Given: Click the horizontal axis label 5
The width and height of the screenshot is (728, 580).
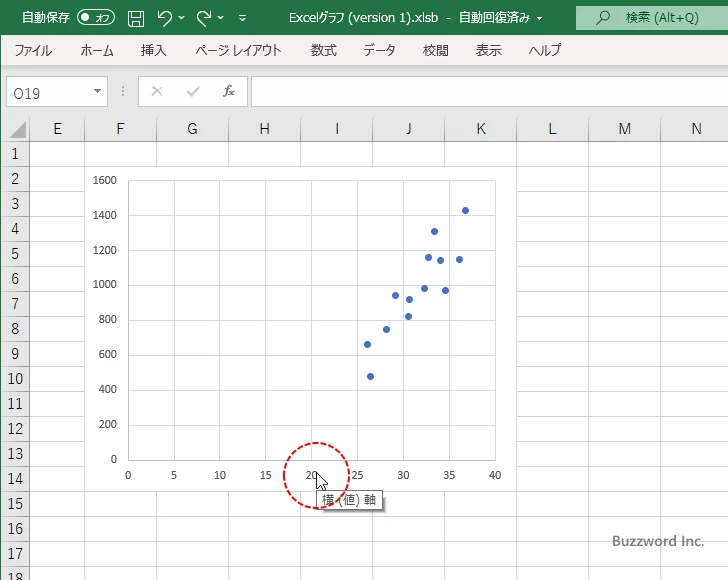Looking at the screenshot, I should pos(174,475).
